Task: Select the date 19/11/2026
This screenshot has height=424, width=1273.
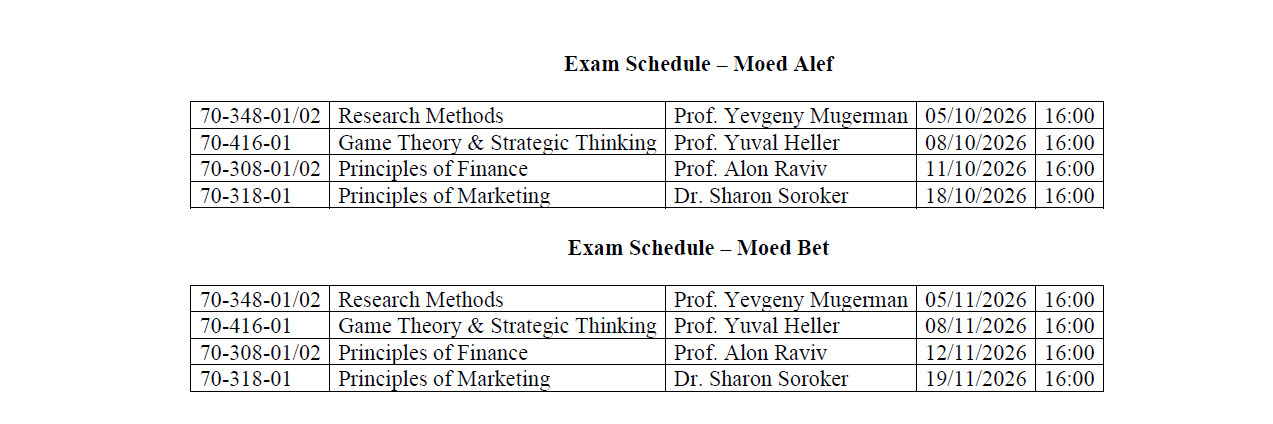Action: (976, 379)
